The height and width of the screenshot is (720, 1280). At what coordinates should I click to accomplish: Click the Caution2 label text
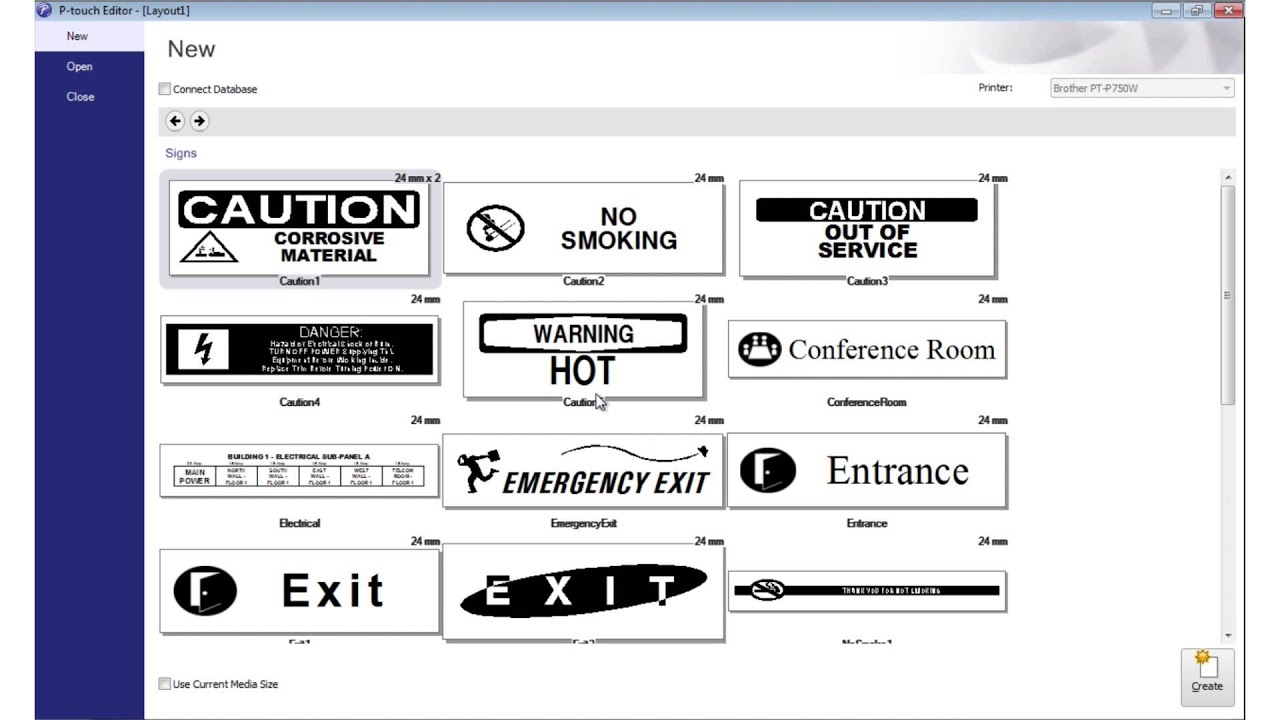pos(583,281)
